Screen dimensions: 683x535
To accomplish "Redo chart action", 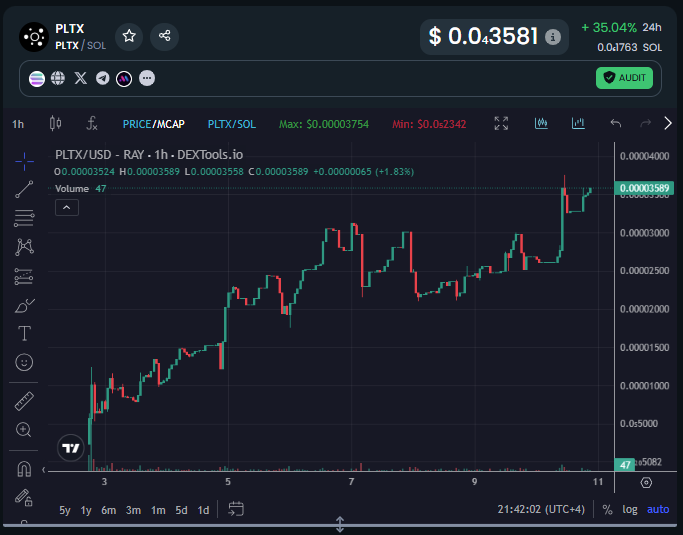I will click(645, 124).
